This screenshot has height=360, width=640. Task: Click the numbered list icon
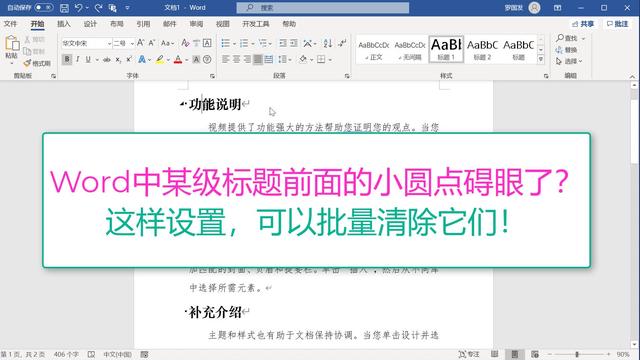pos(244,43)
